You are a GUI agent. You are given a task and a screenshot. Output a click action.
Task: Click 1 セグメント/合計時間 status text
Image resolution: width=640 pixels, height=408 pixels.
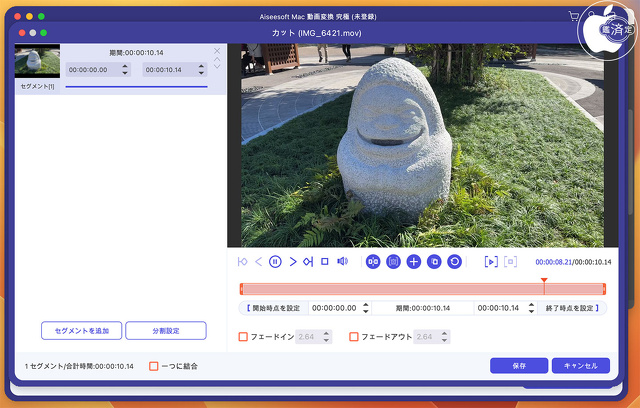click(x=79, y=366)
